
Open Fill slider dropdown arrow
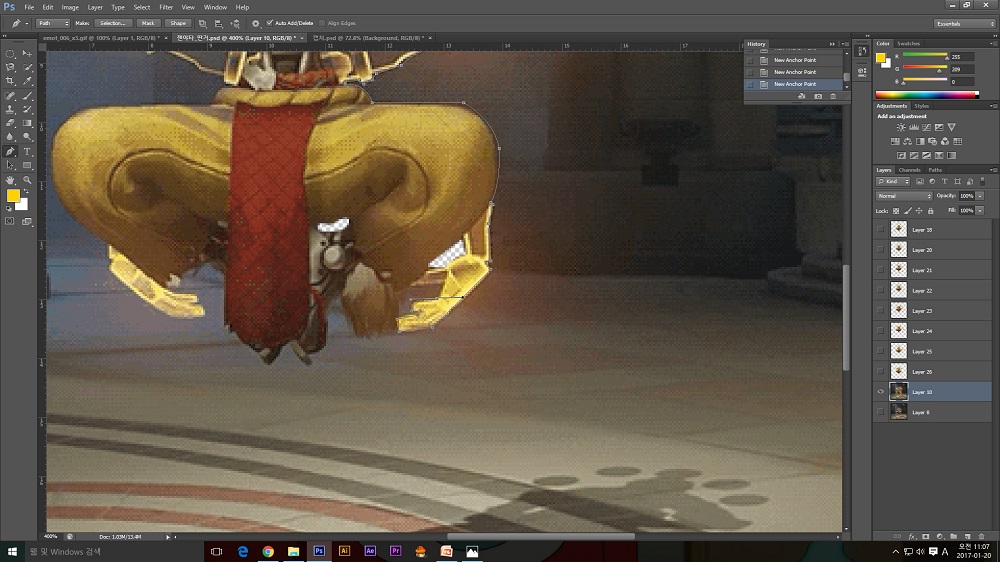(x=980, y=211)
